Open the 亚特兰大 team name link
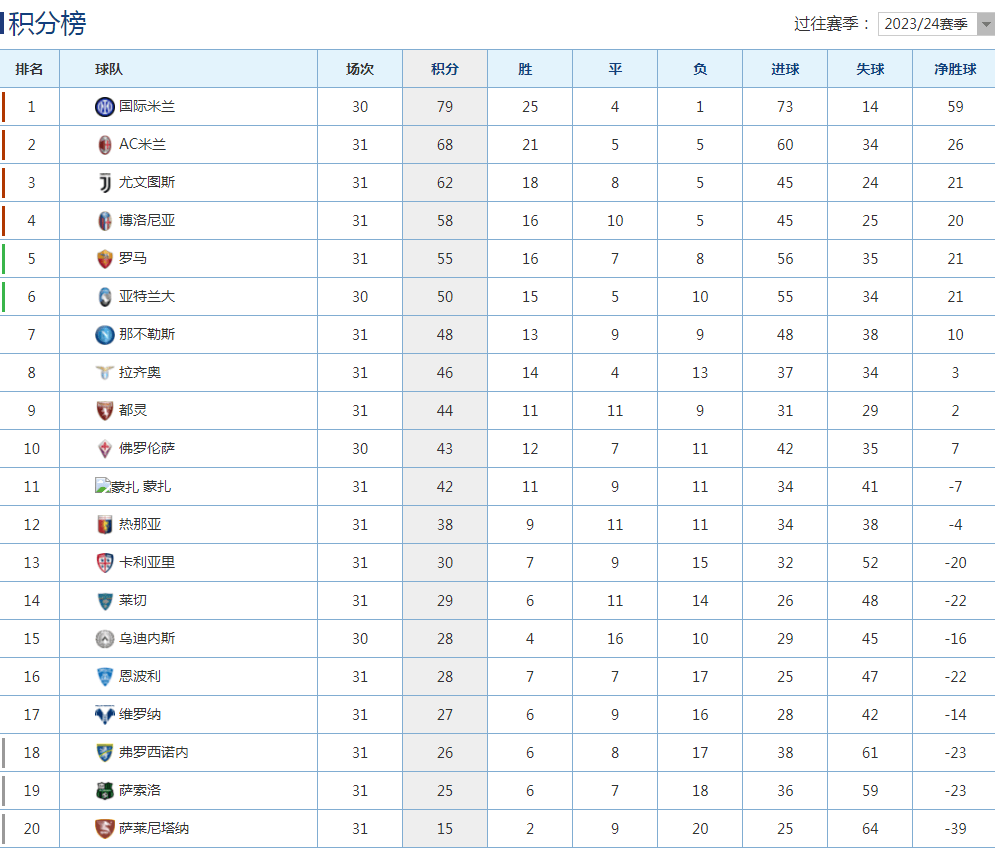Screen dimensions: 995x856 point(147,297)
